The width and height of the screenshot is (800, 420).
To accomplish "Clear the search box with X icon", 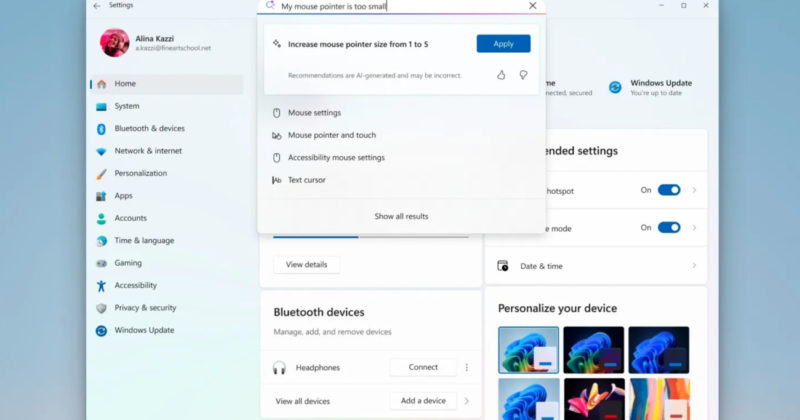I will [x=532, y=6].
